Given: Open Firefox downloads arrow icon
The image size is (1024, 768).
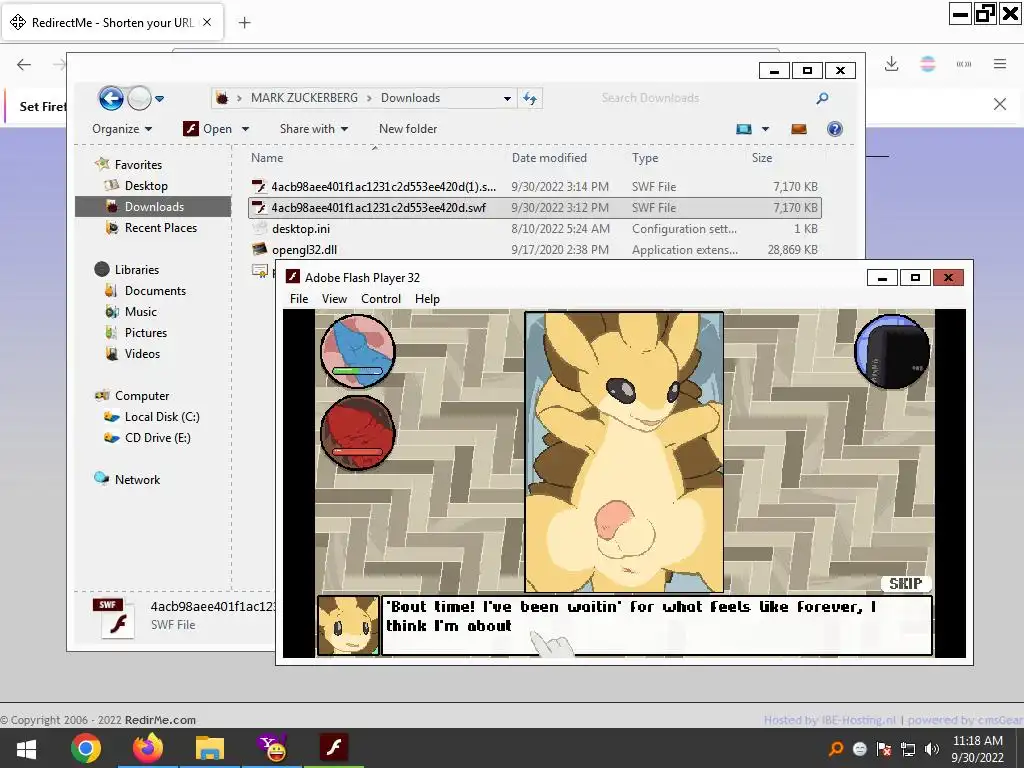Looking at the screenshot, I should coord(891,64).
